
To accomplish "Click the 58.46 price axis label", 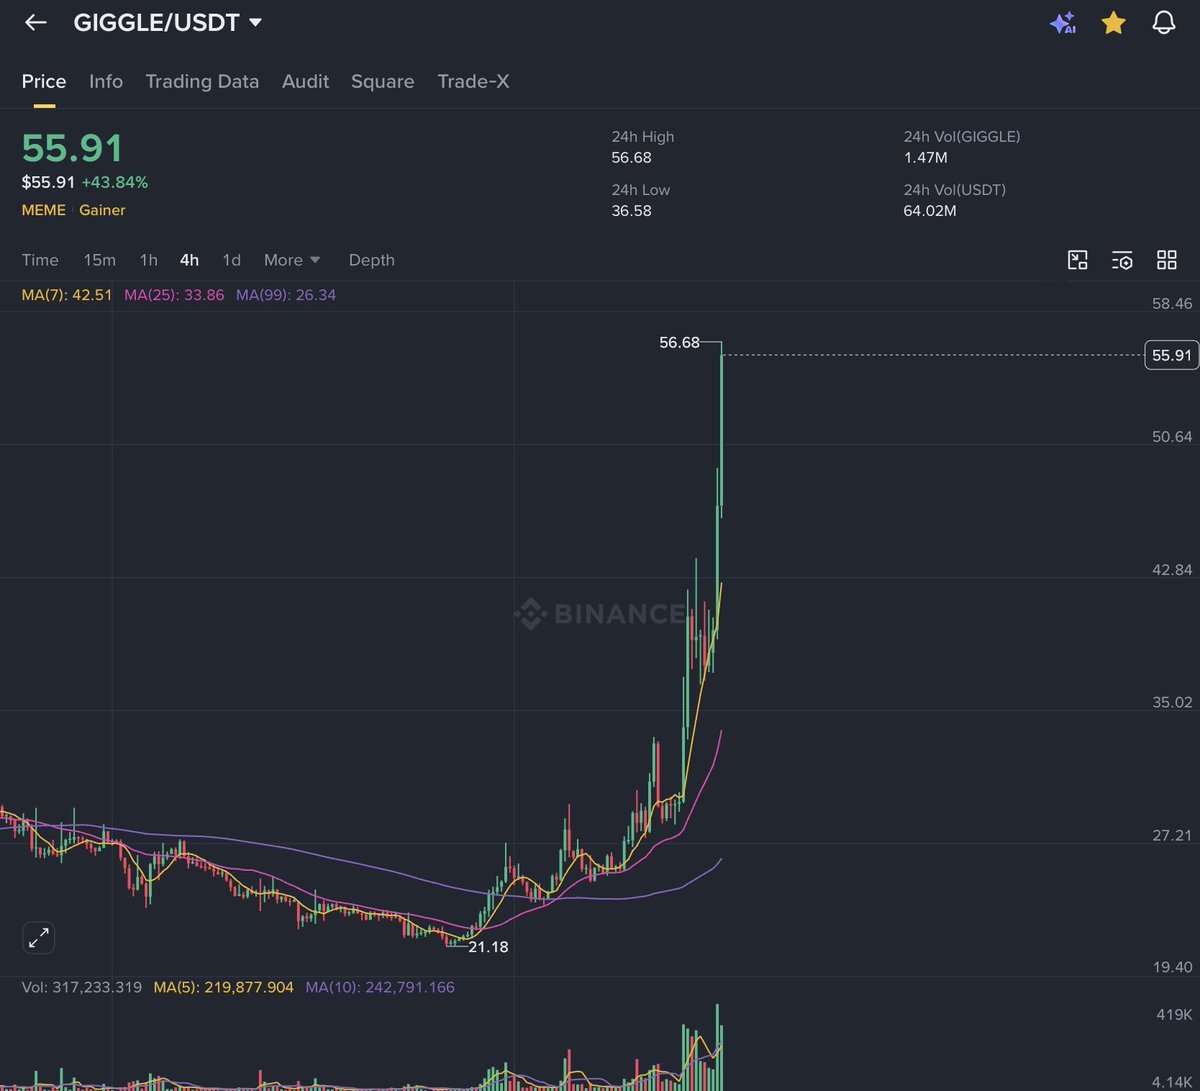I will pos(1172,303).
